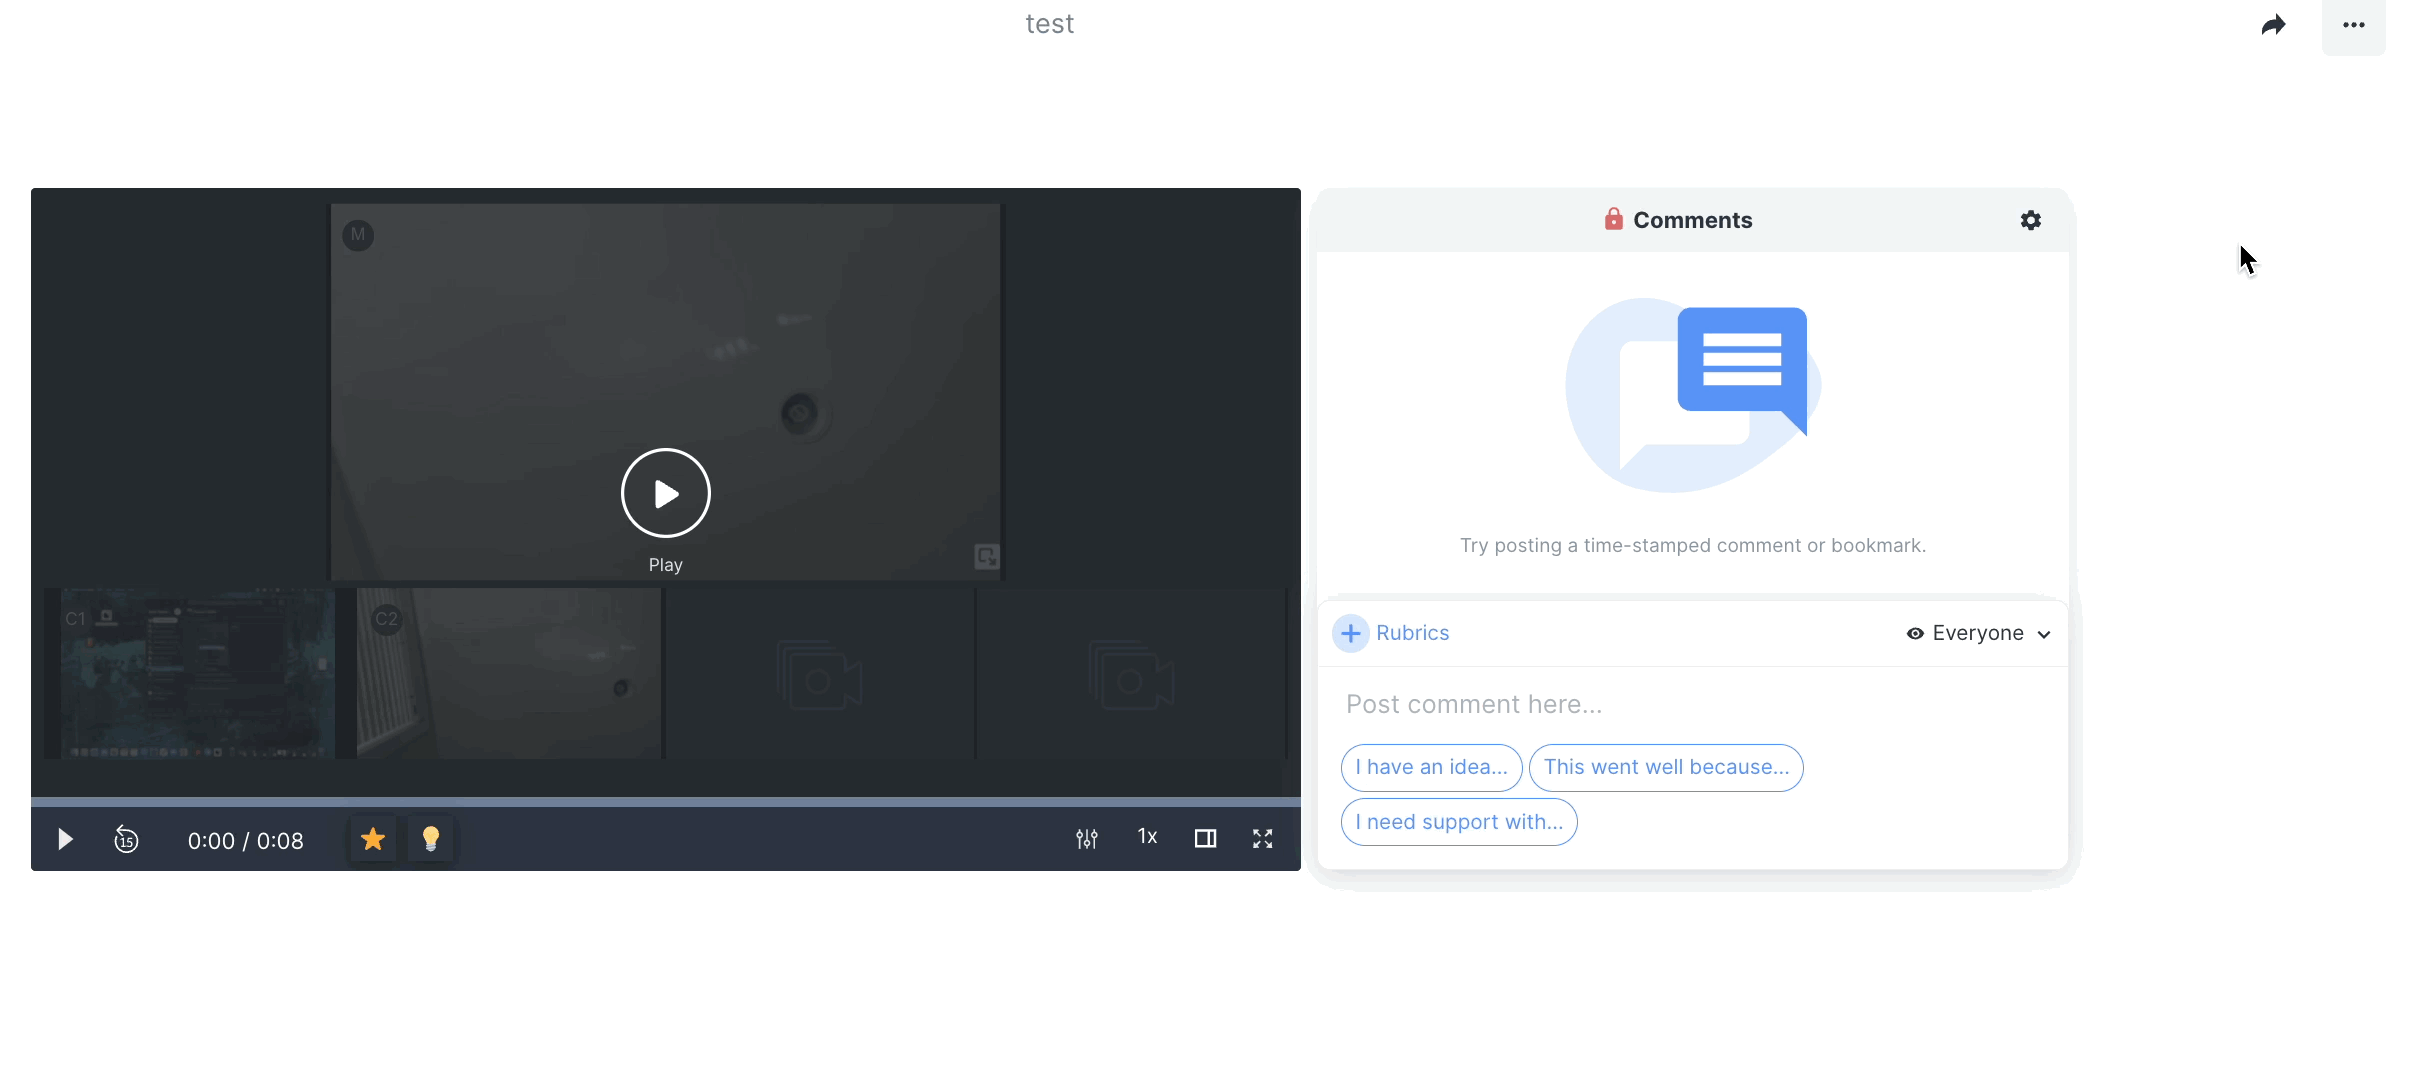
Task: Click the Post comment input field
Action: coord(1693,703)
